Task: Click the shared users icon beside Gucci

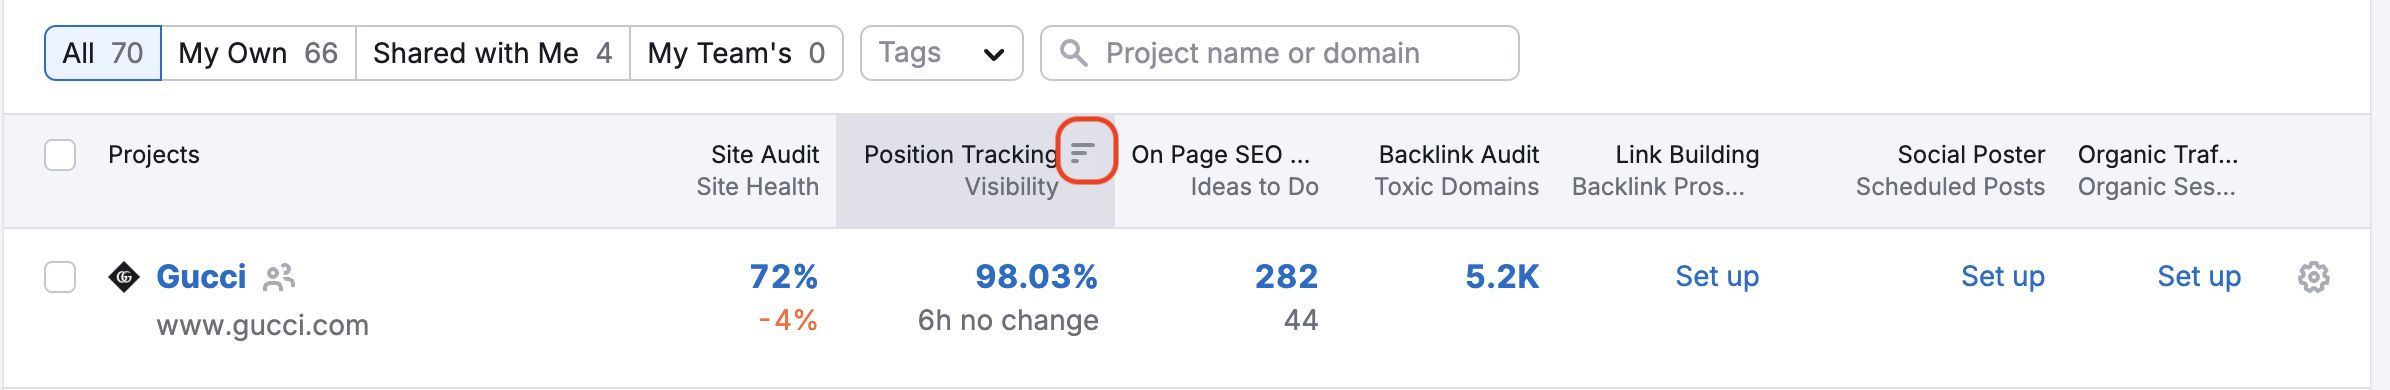Action: click(x=279, y=277)
